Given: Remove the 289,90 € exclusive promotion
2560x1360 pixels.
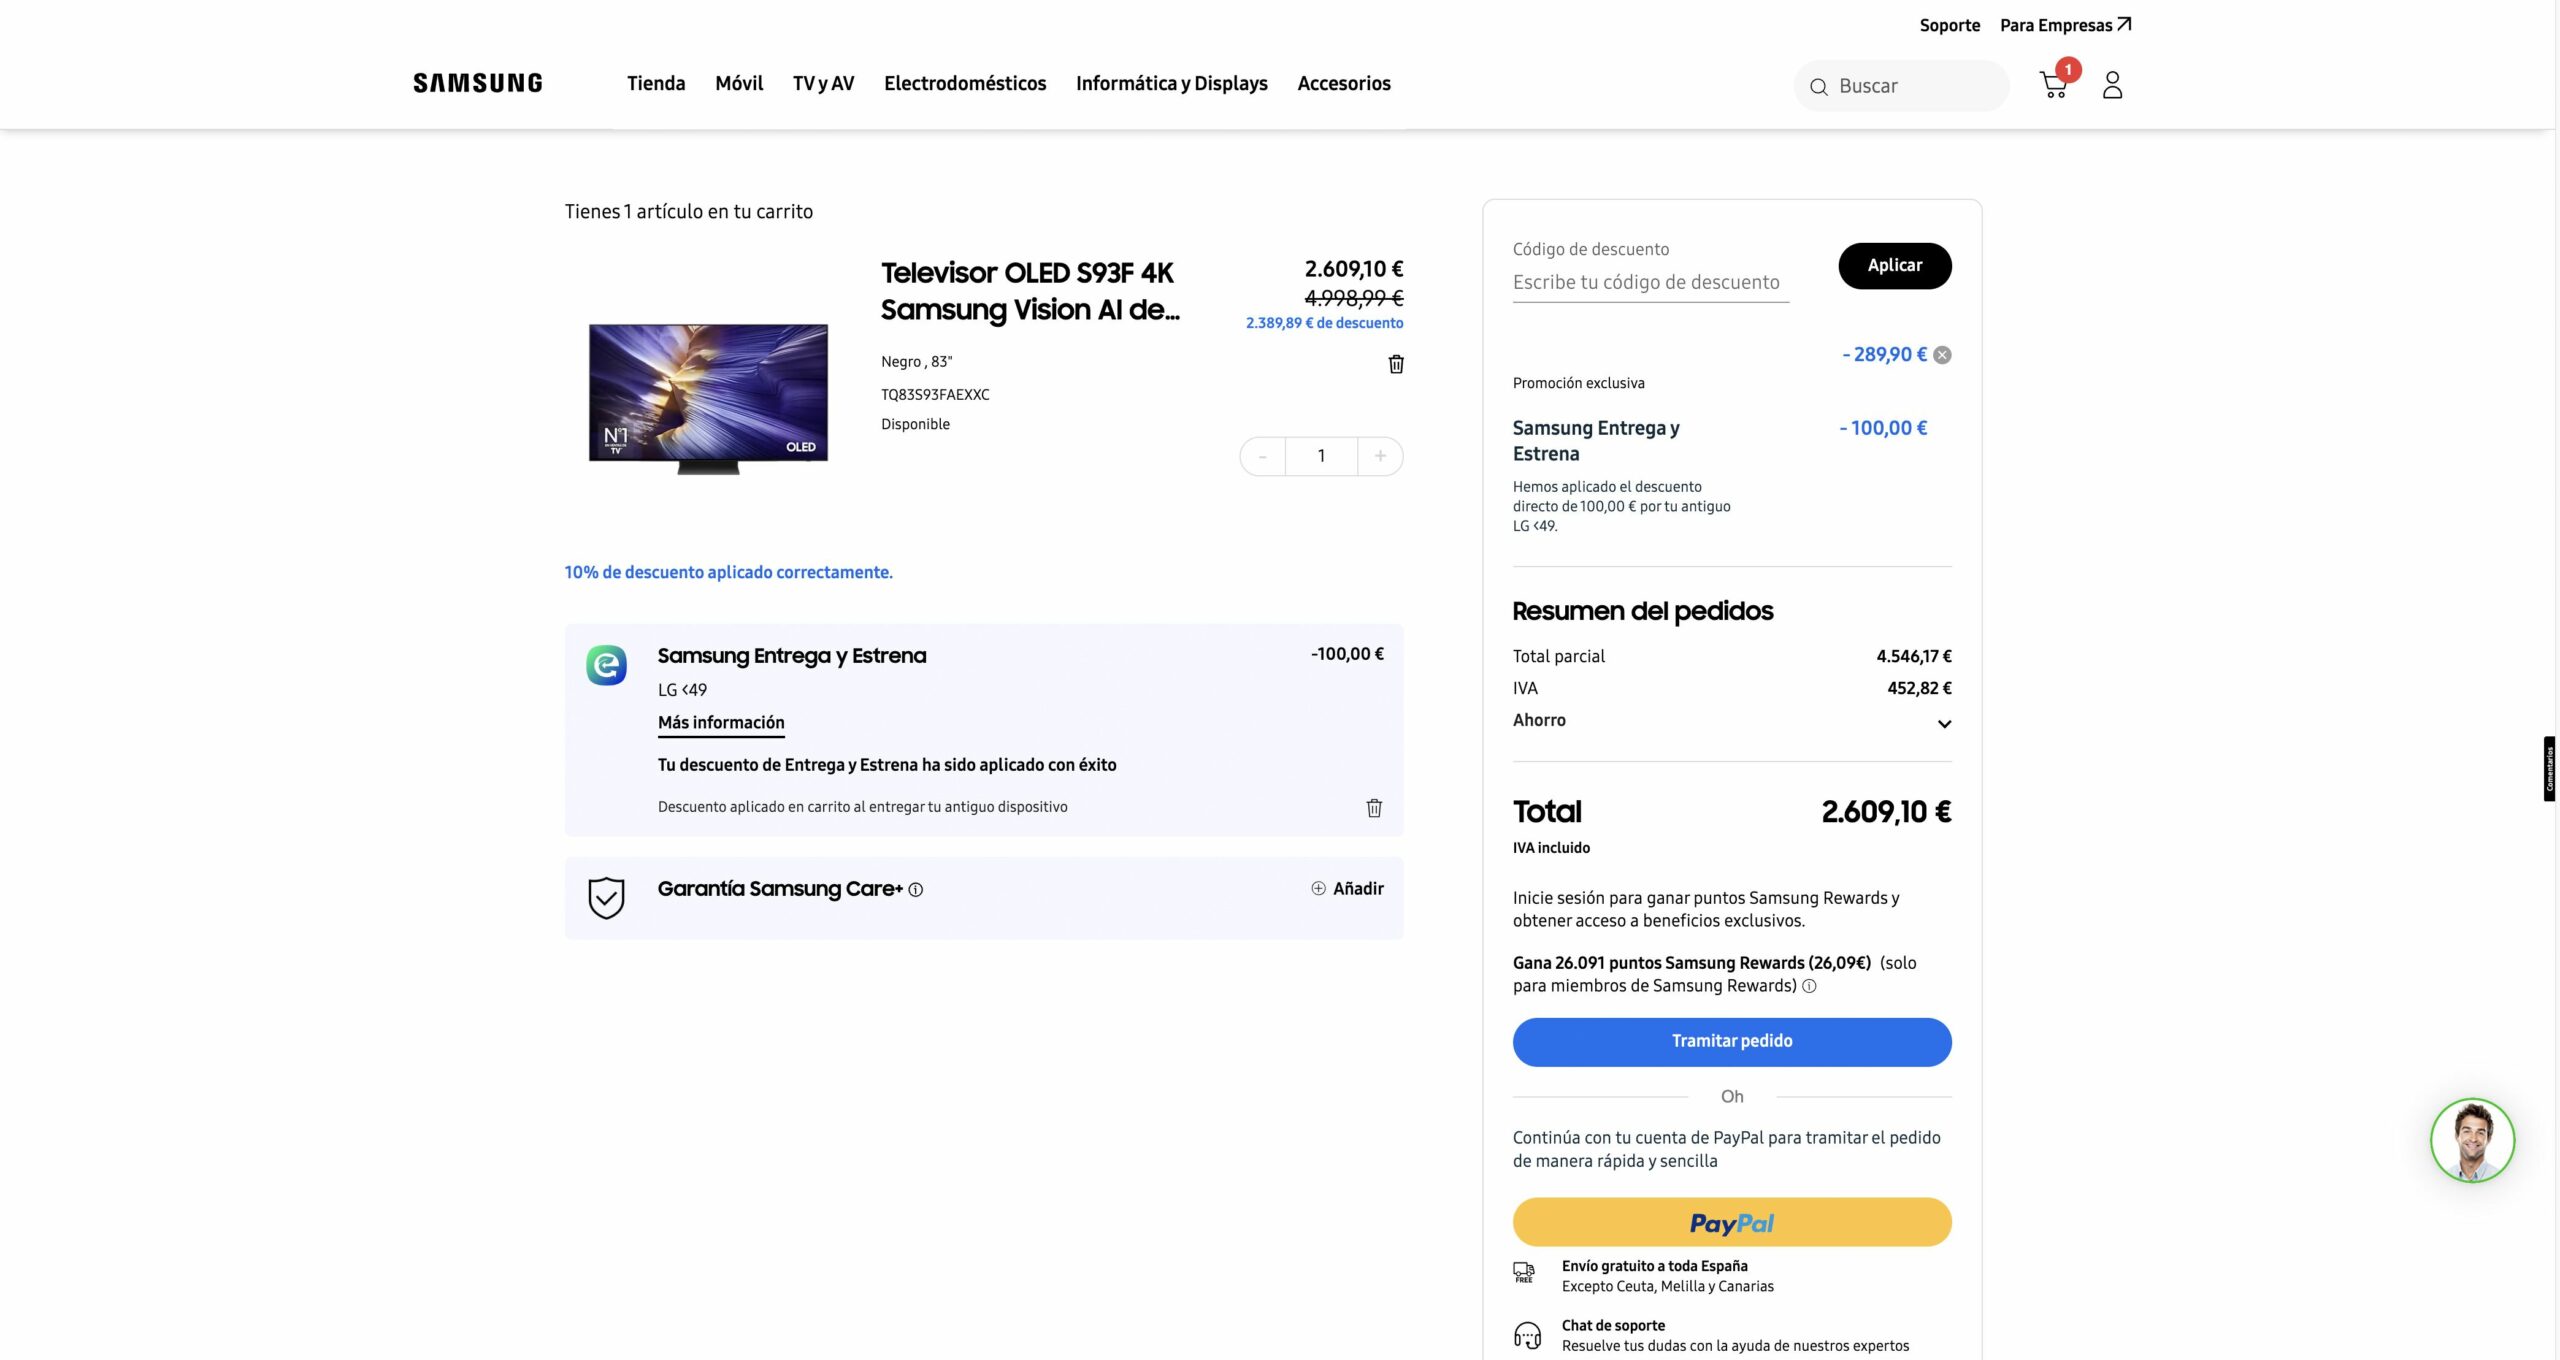Looking at the screenshot, I should 1942,355.
